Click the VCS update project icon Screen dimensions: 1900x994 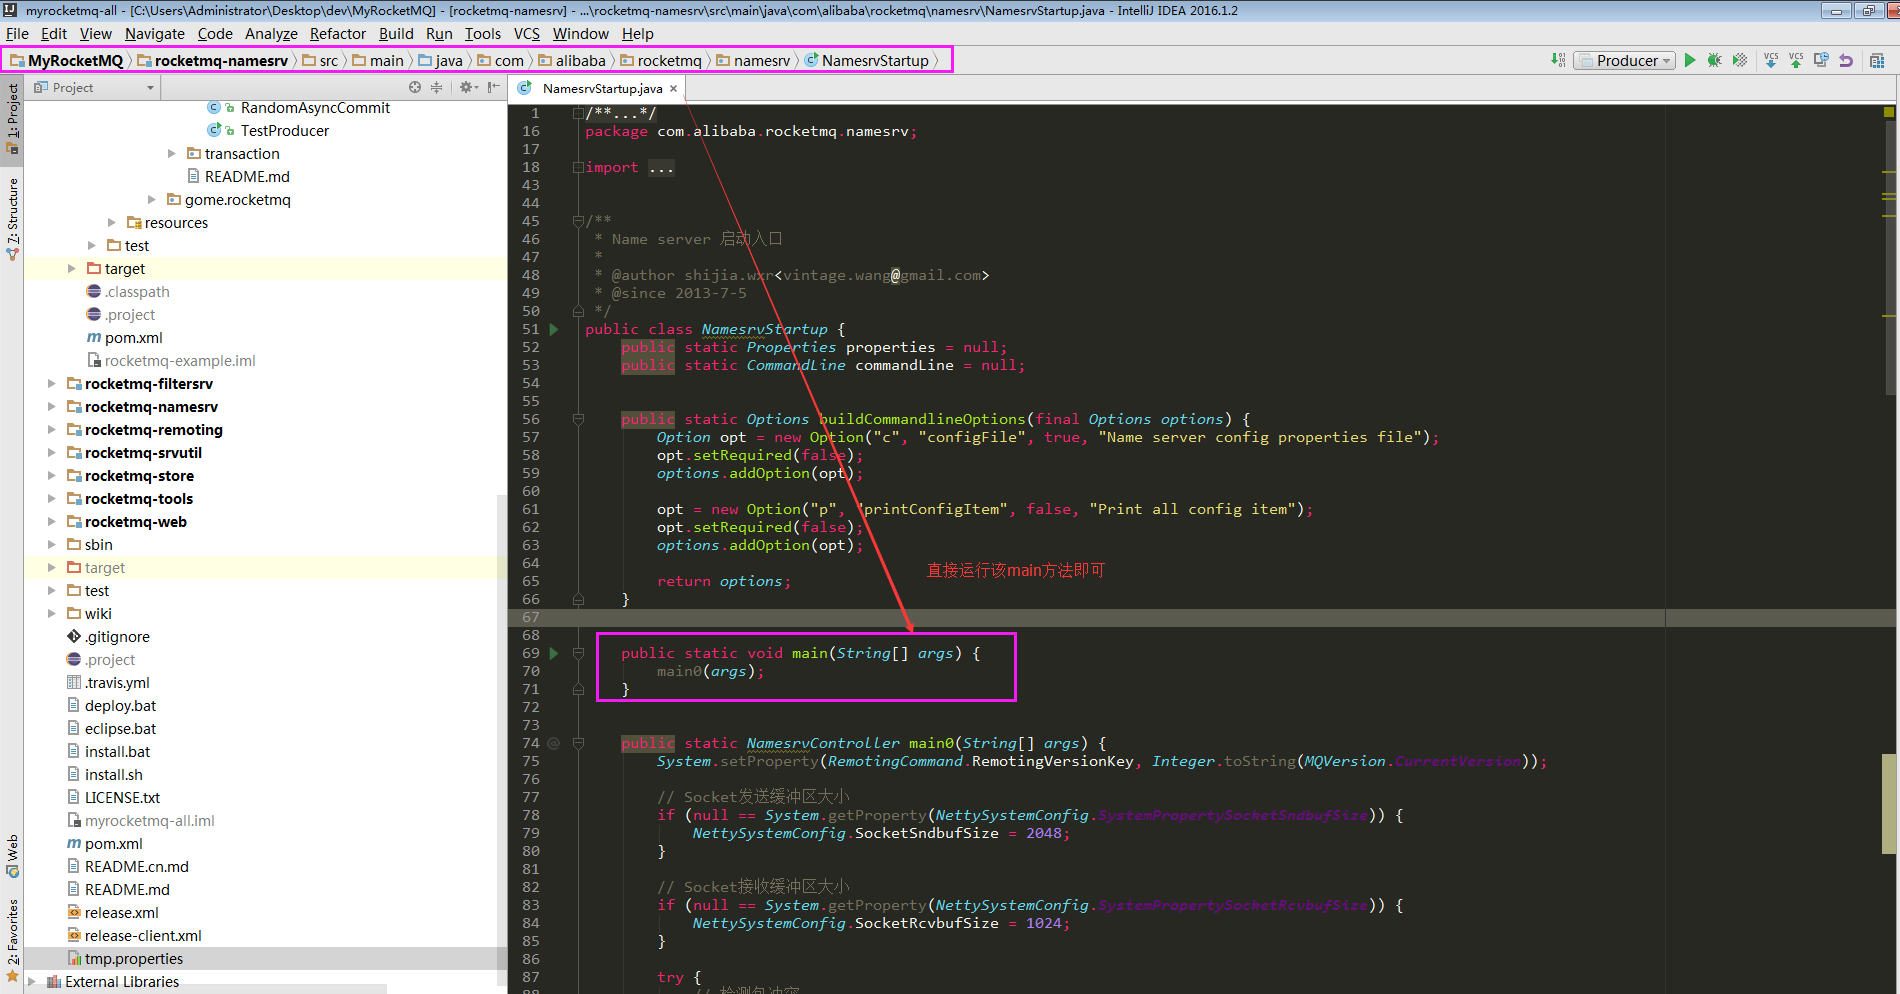click(x=1771, y=60)
